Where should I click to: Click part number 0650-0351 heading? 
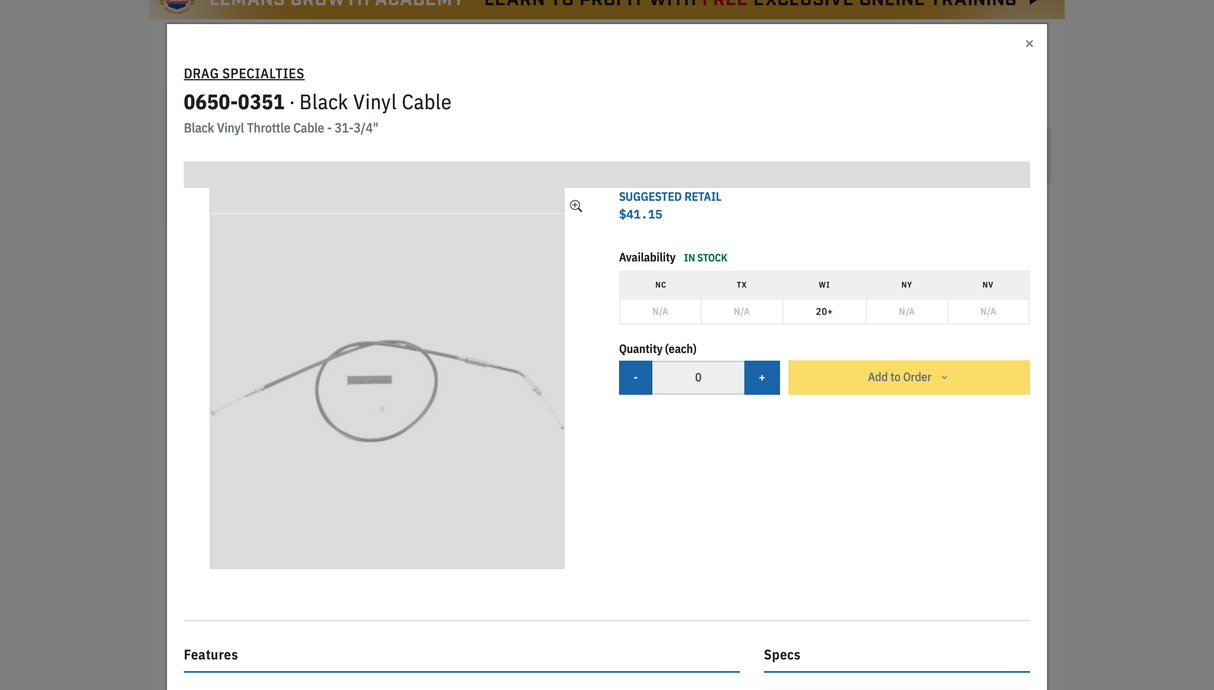234,102
